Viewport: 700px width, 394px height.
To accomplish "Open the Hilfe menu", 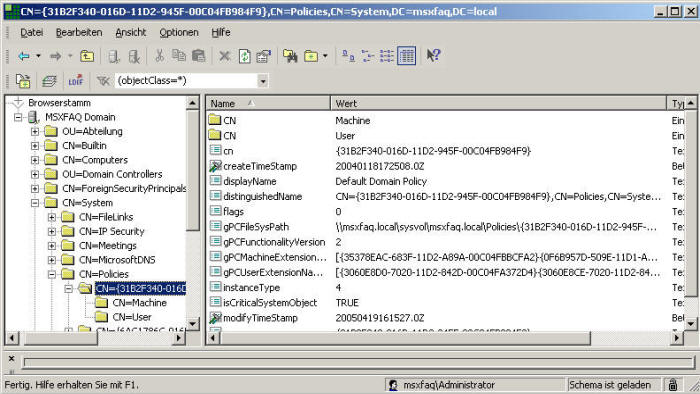I will point(221,33).
